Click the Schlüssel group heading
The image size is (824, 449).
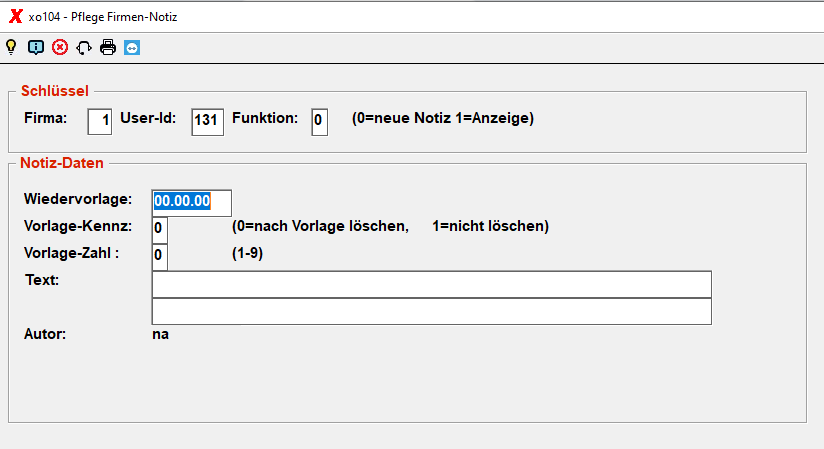(55, 91)
